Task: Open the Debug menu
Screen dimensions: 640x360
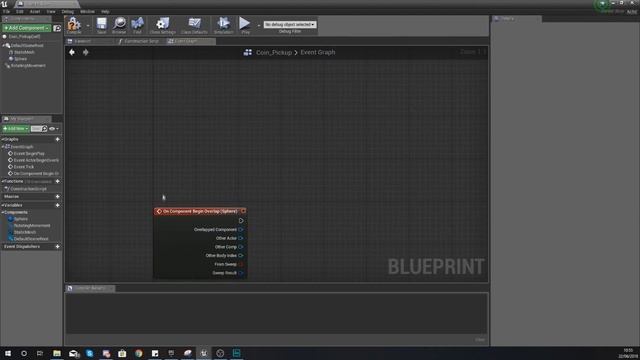Action: coord(68,11)
